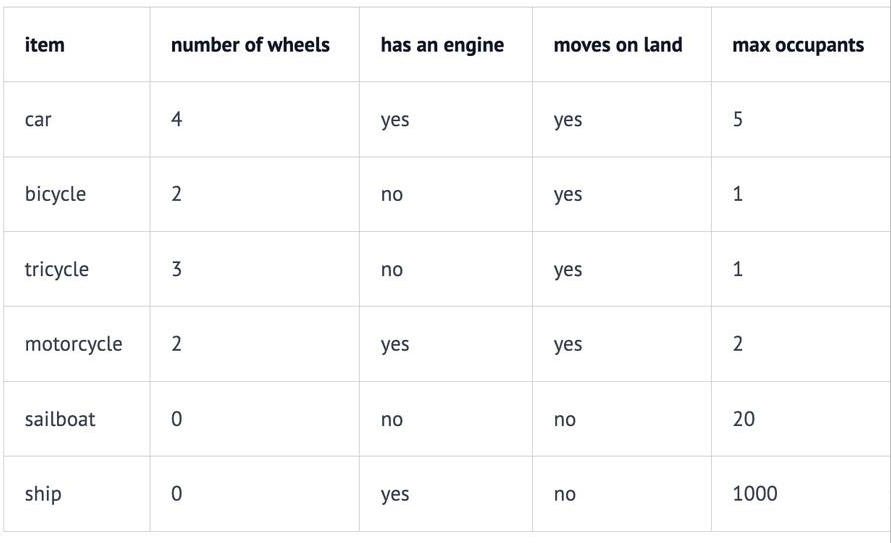Click the 'motorcycle' row label
Screen dimensions: 891x543
point(73,344)
